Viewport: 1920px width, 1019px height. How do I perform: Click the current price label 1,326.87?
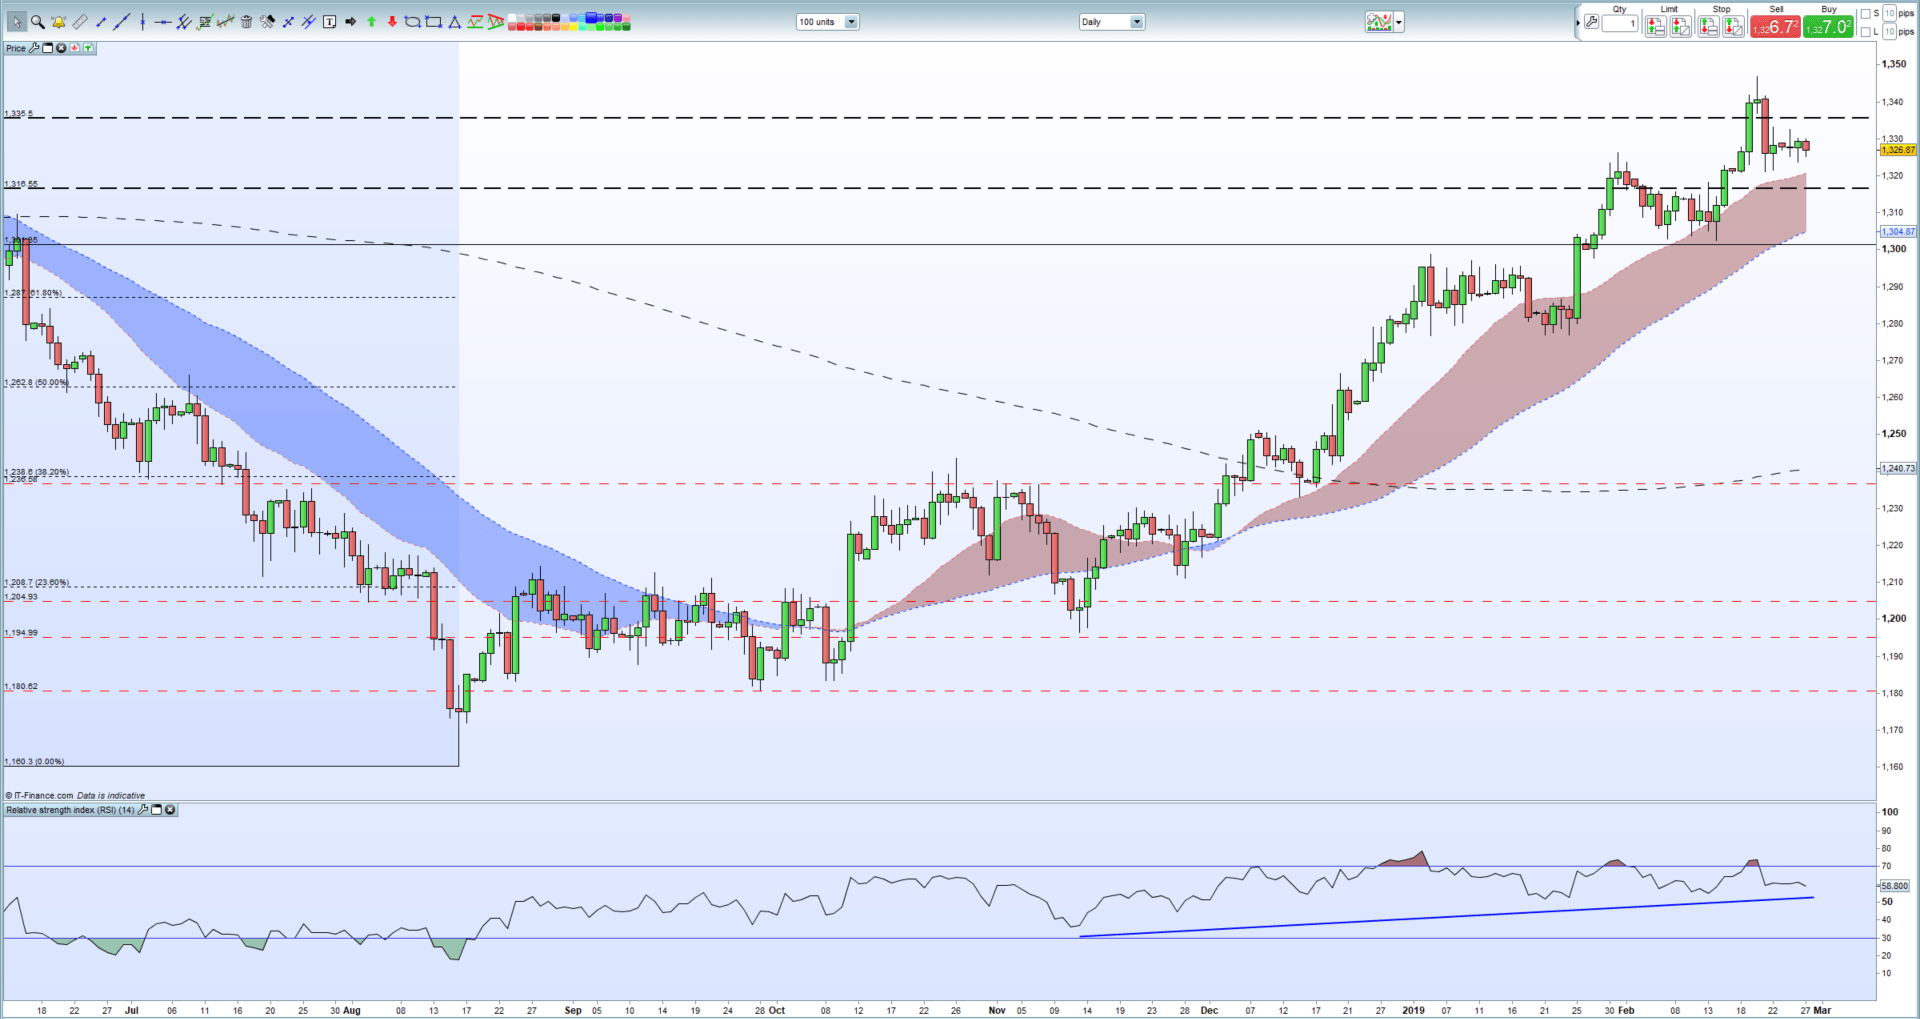[1898, 150]
